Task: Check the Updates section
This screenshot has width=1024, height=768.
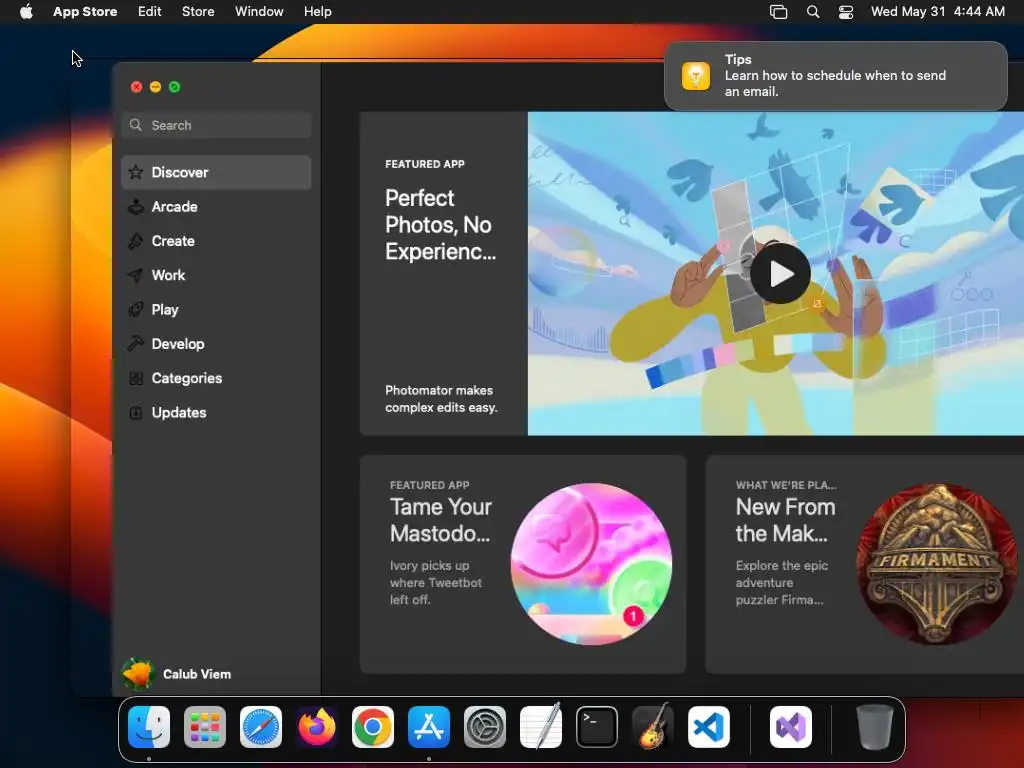Action: tap(216, 413)
